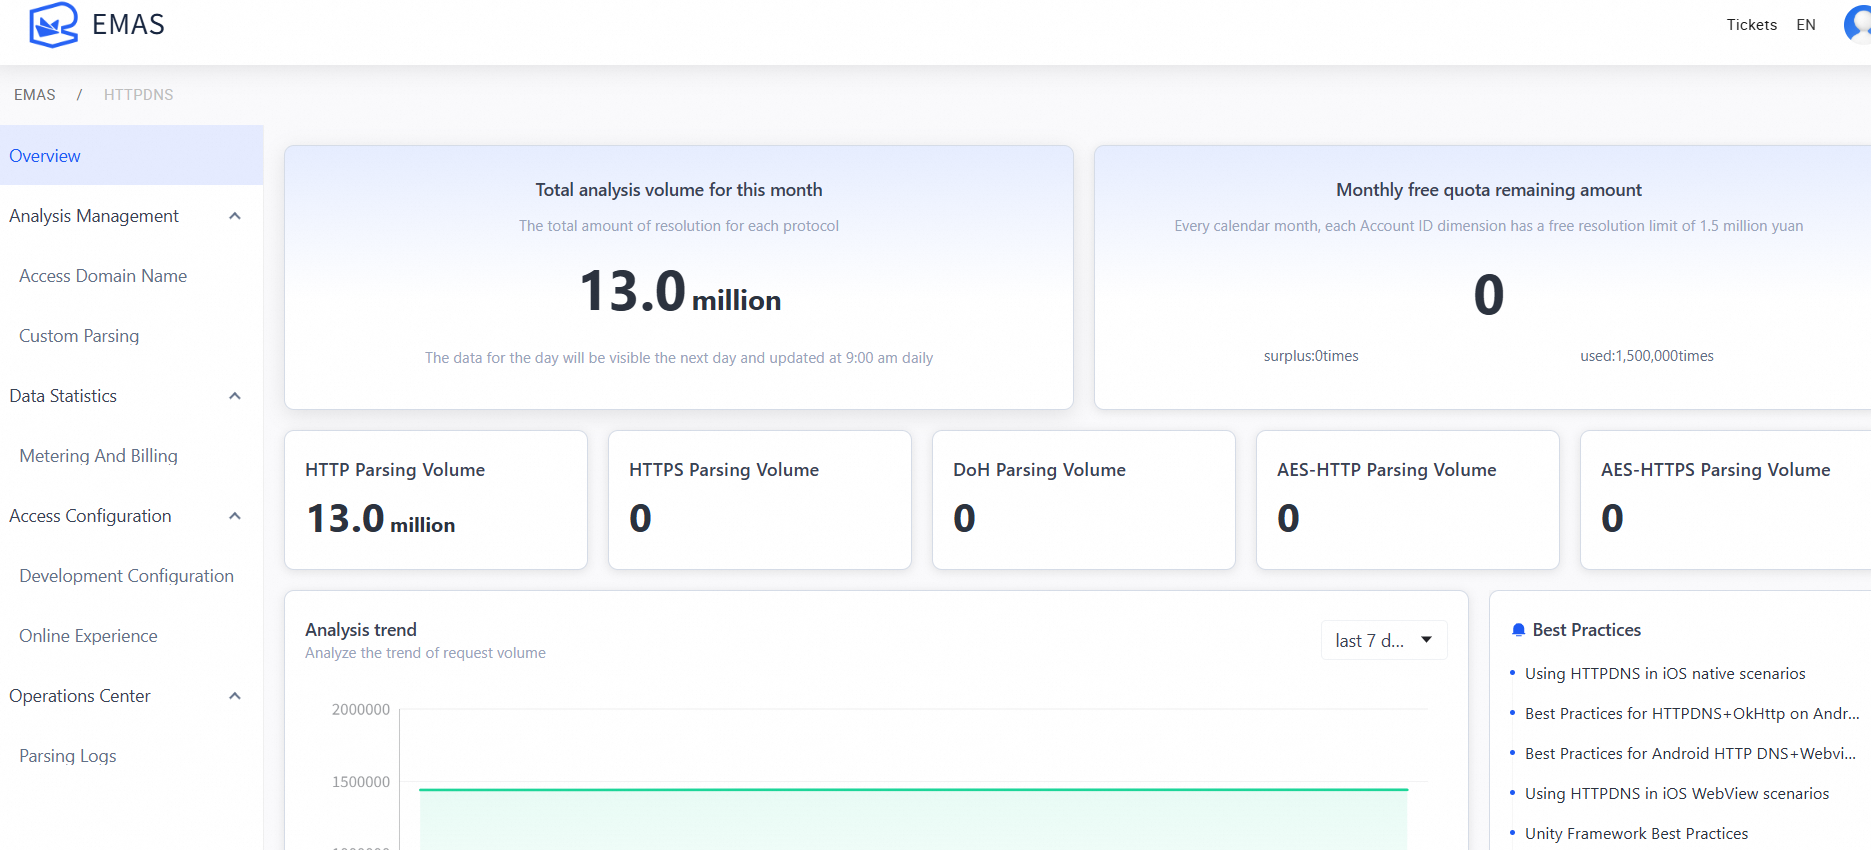The width and height of the screenshot is (1871, 850).
Task: Click the Analysis trend heading
Action: [361, 630]
